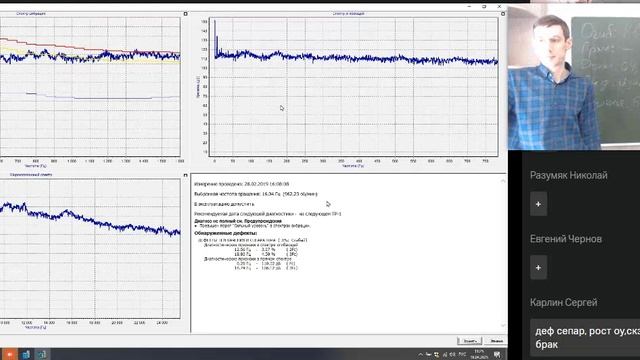Select participant Евгений Чернов
640x360 pixels.
[566, 239]
